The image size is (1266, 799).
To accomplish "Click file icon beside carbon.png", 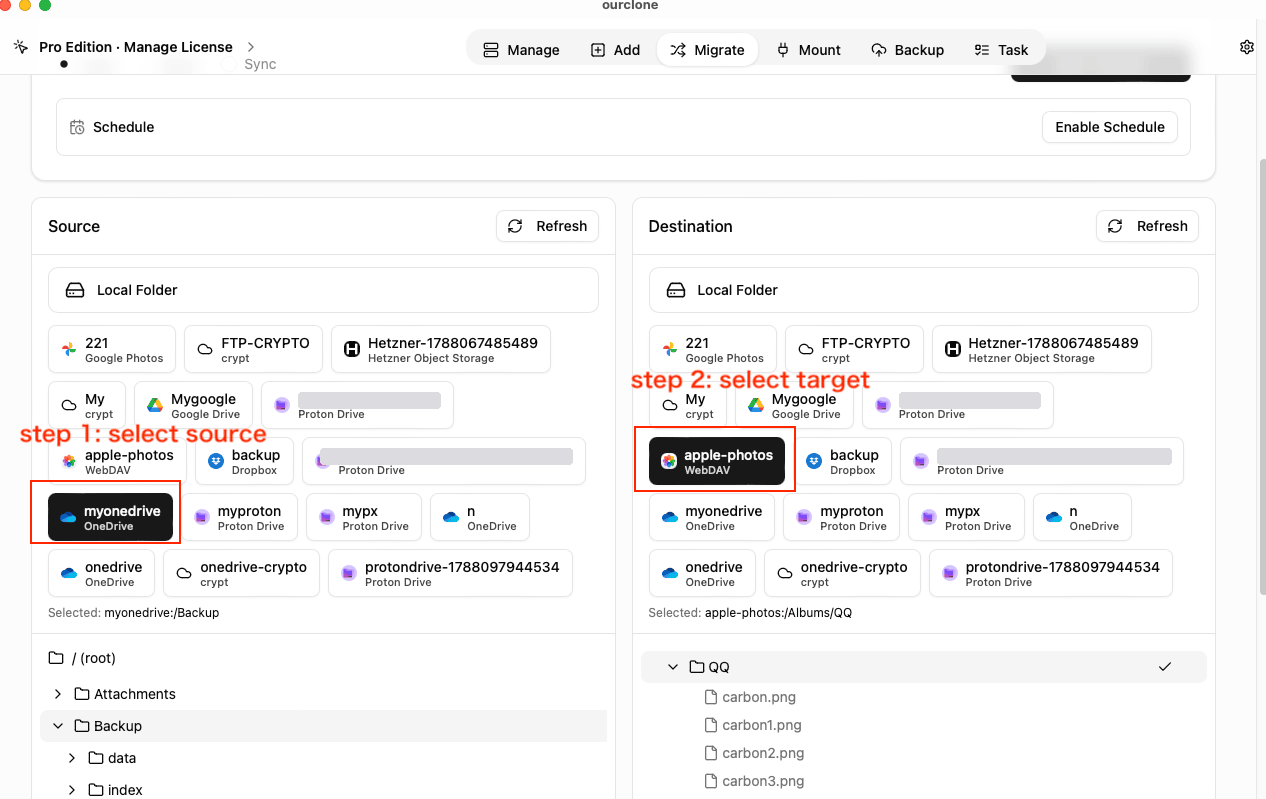I will (711, 697).
